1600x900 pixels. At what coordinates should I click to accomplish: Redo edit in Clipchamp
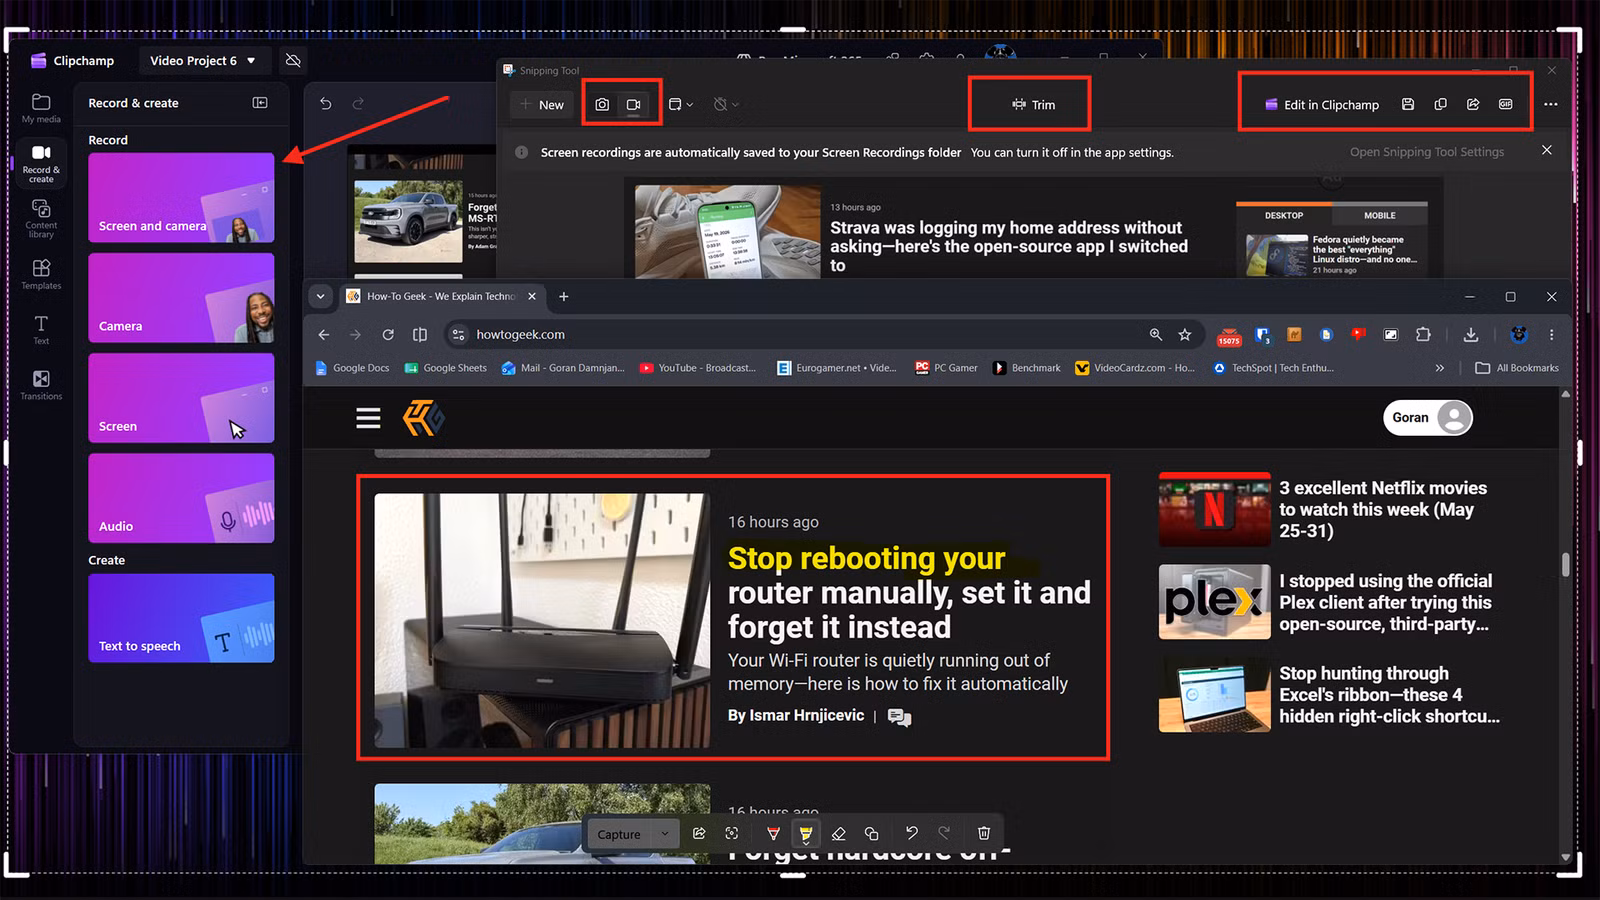pyautogui.click(x=358, y=103)
